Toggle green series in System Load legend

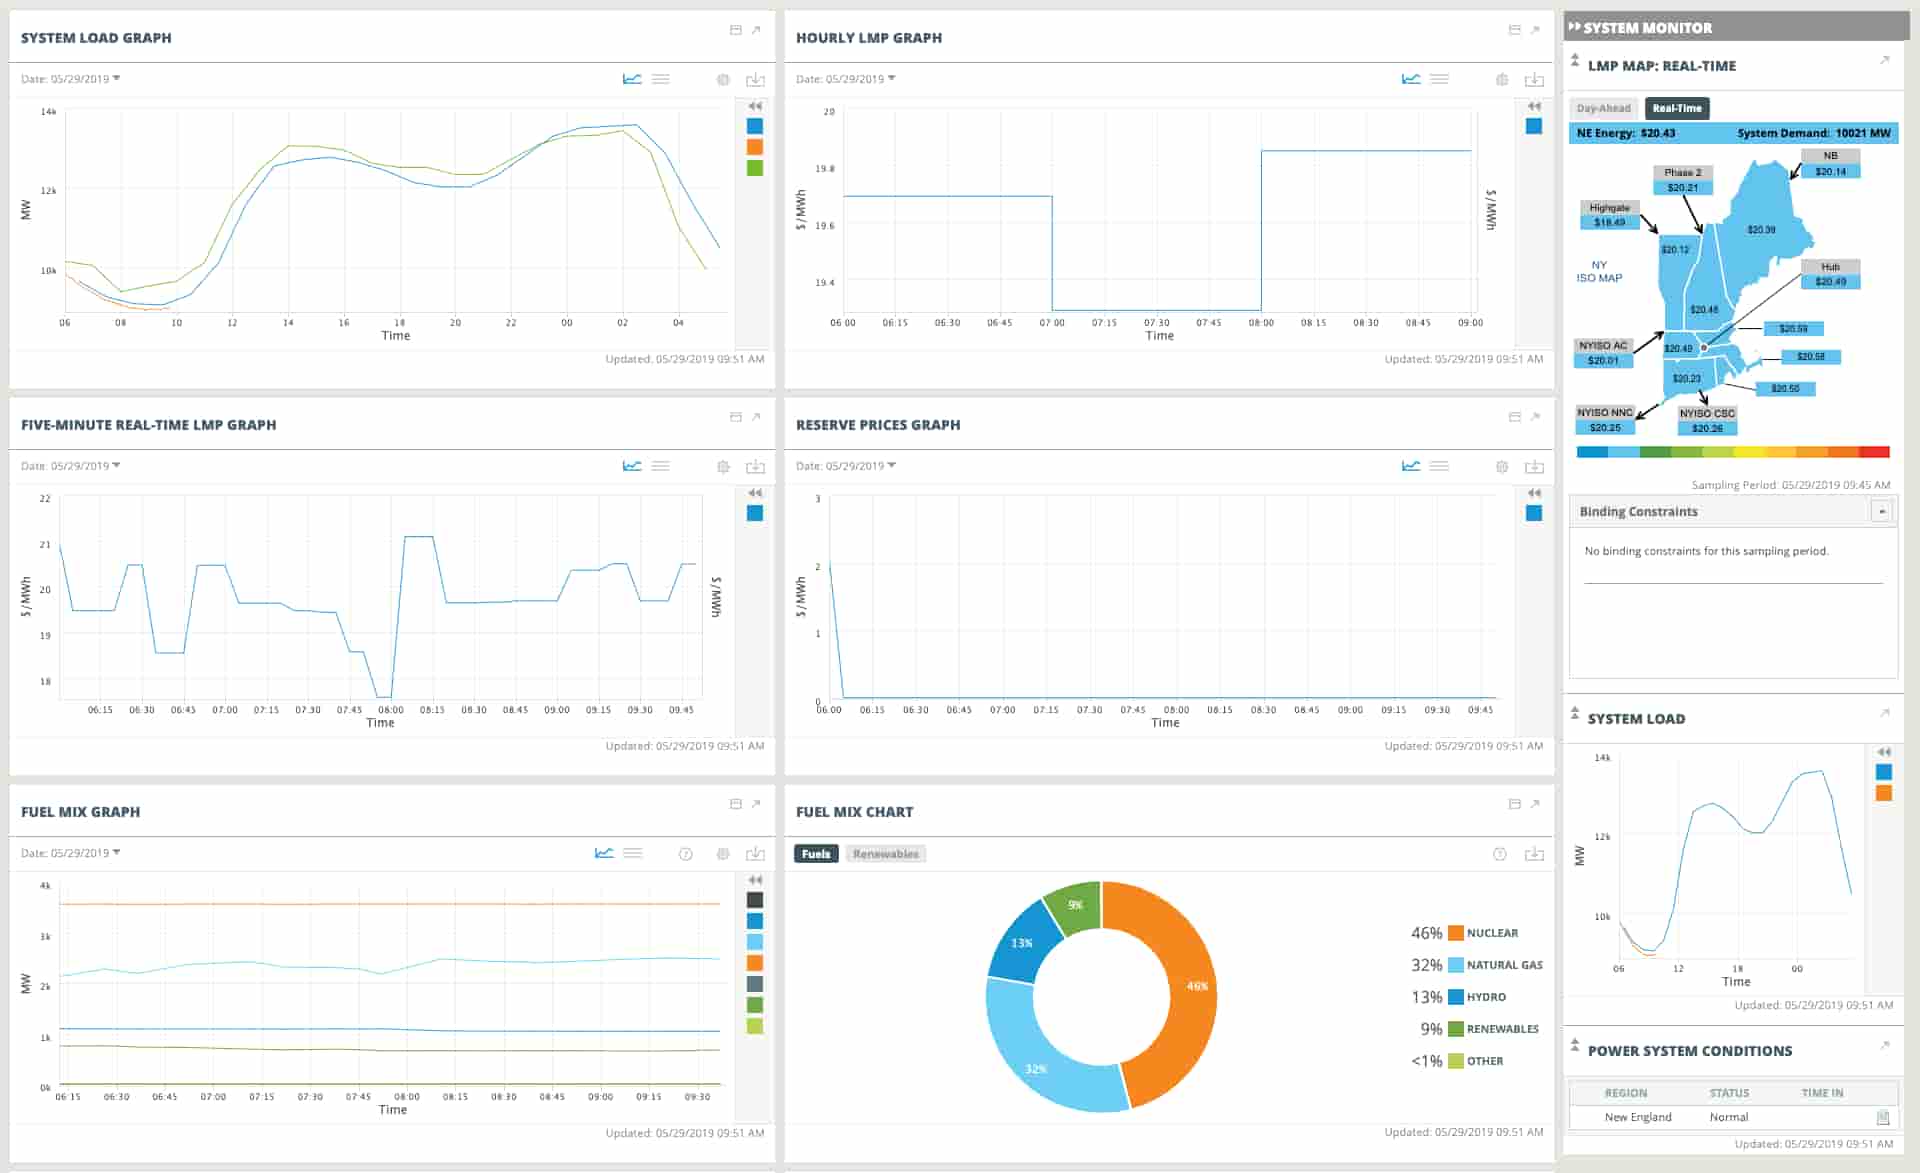tap(755, 168)
